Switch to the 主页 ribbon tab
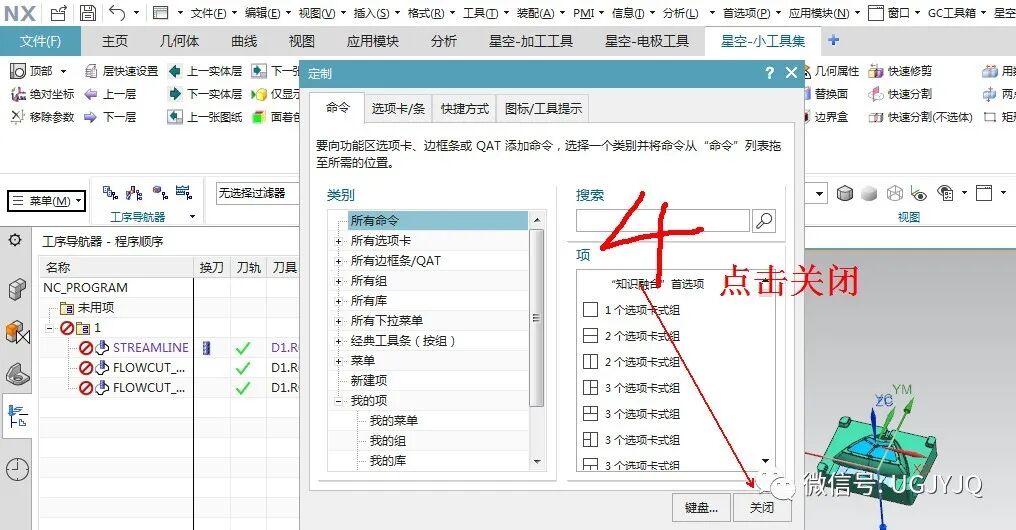The width and height of the screenshot is (1016, 530). [x=115, y=41]
